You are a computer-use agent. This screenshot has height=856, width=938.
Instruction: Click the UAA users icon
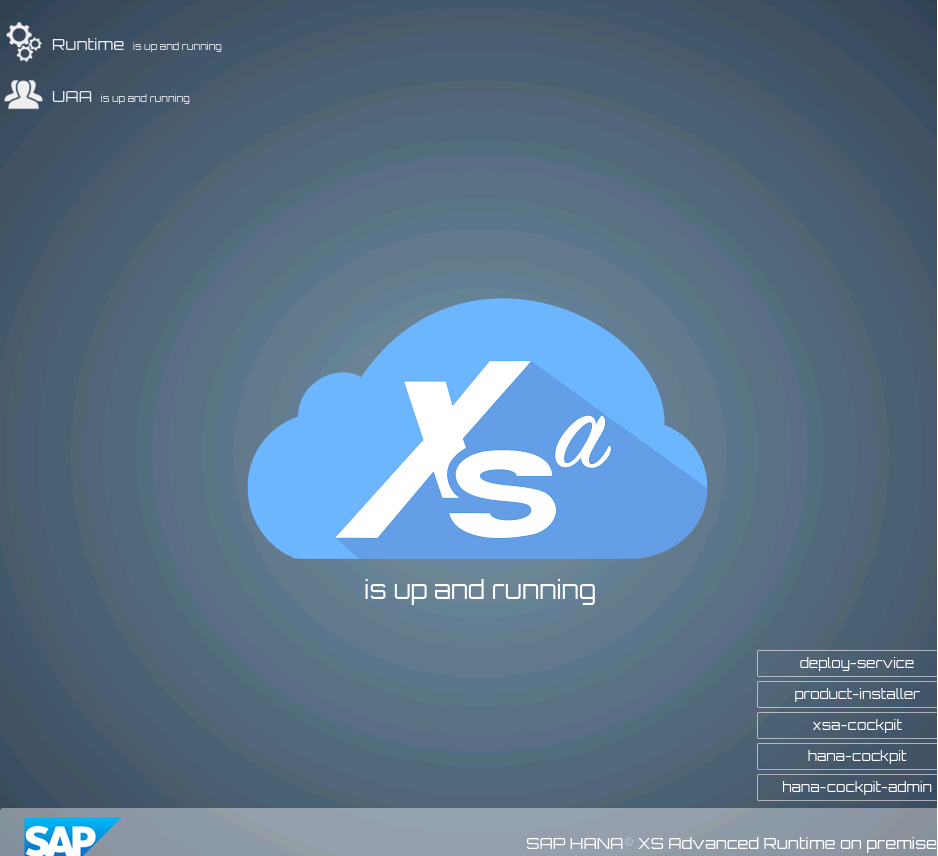(x=23, y=94)
